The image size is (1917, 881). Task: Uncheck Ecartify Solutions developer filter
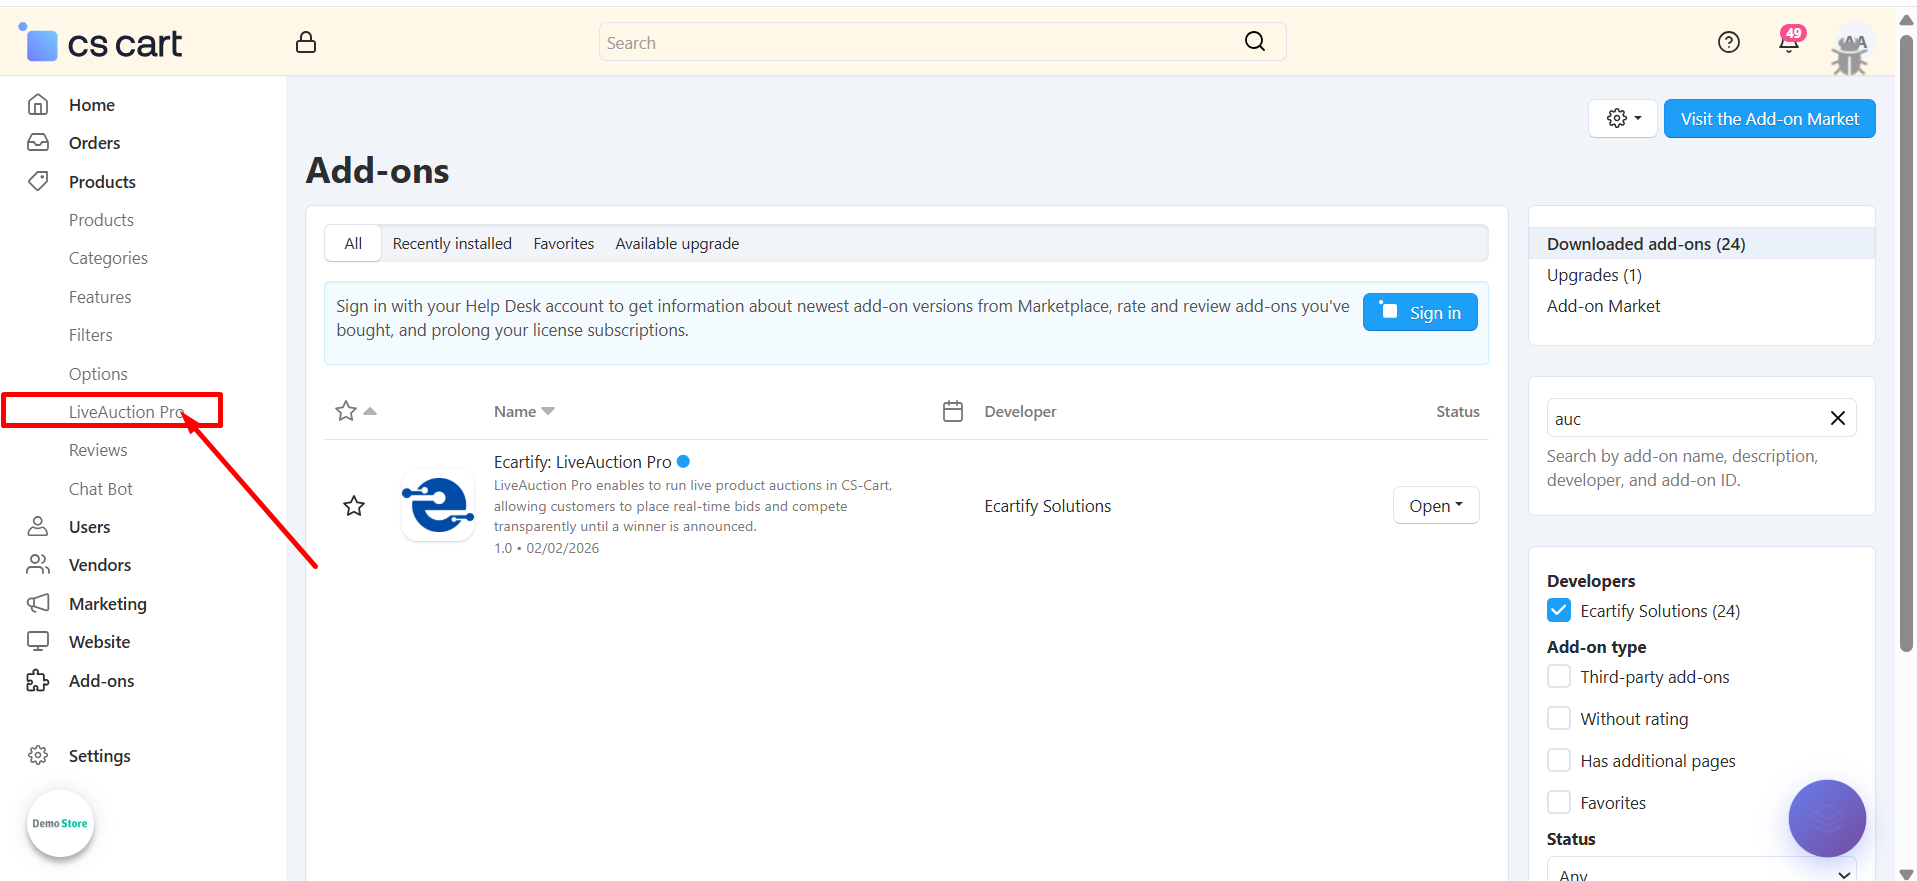tap(1558, 610)
